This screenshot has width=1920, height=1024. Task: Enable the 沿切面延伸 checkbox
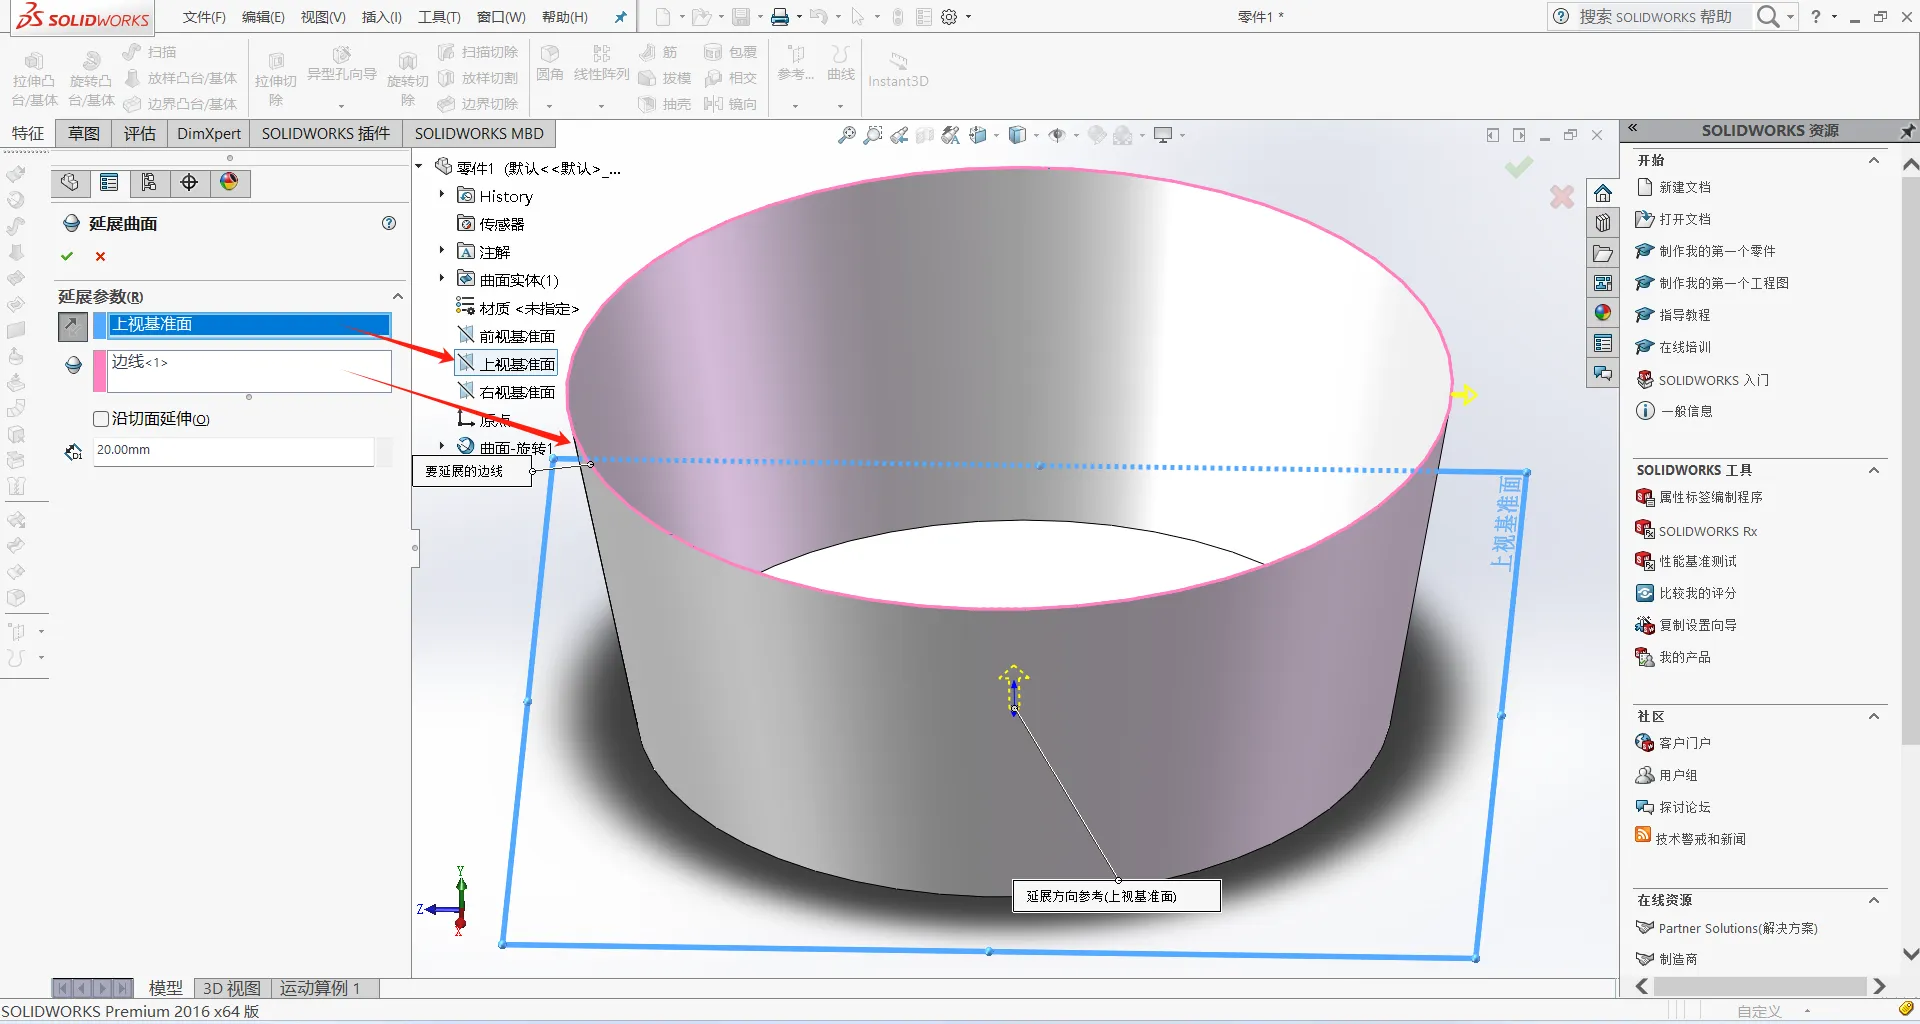pos(101,419)
